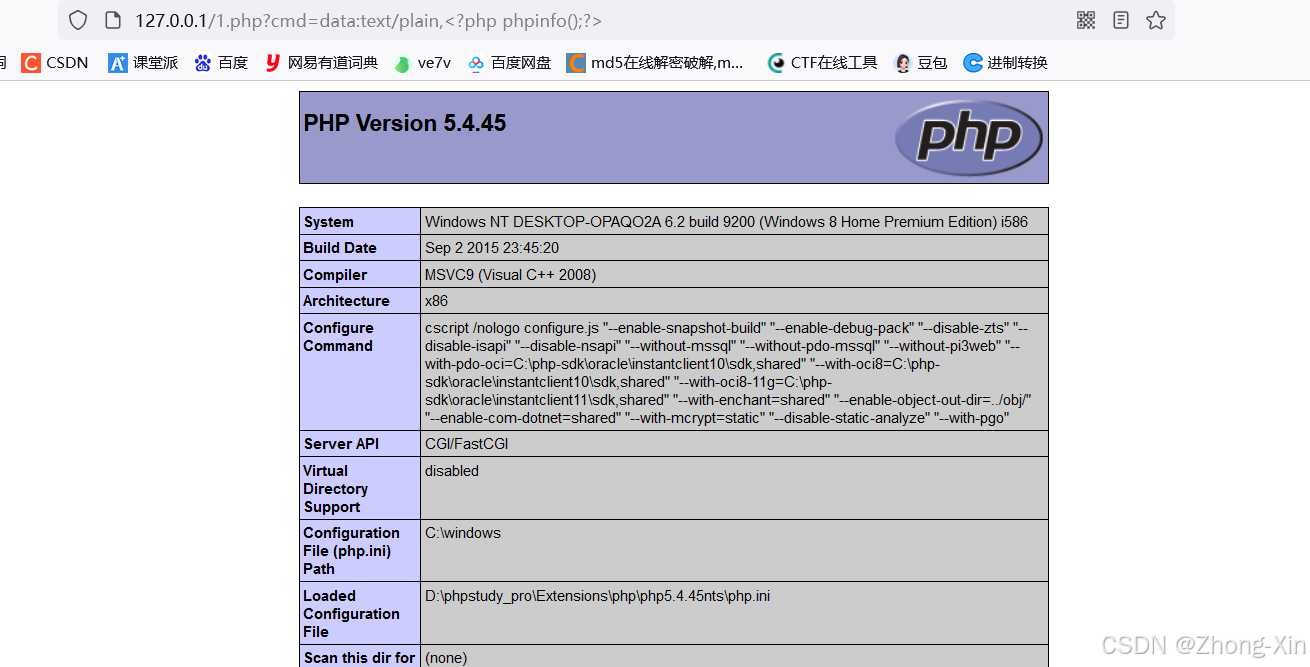Click the C:\windows path value
Viewport: 1310px width, 667px height.
tap(463, 533)
